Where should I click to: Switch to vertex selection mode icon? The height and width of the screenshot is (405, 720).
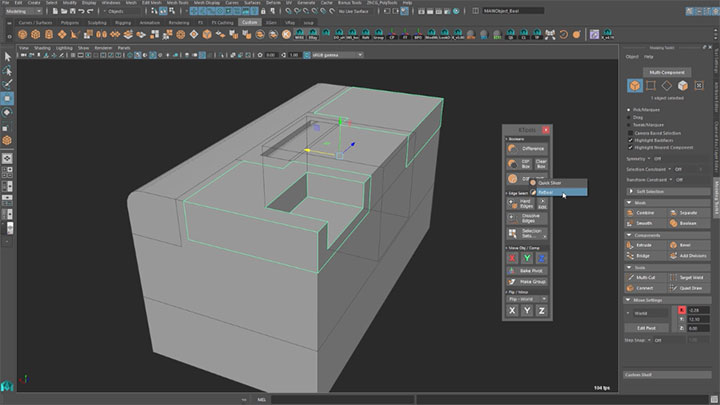(651, 85)
